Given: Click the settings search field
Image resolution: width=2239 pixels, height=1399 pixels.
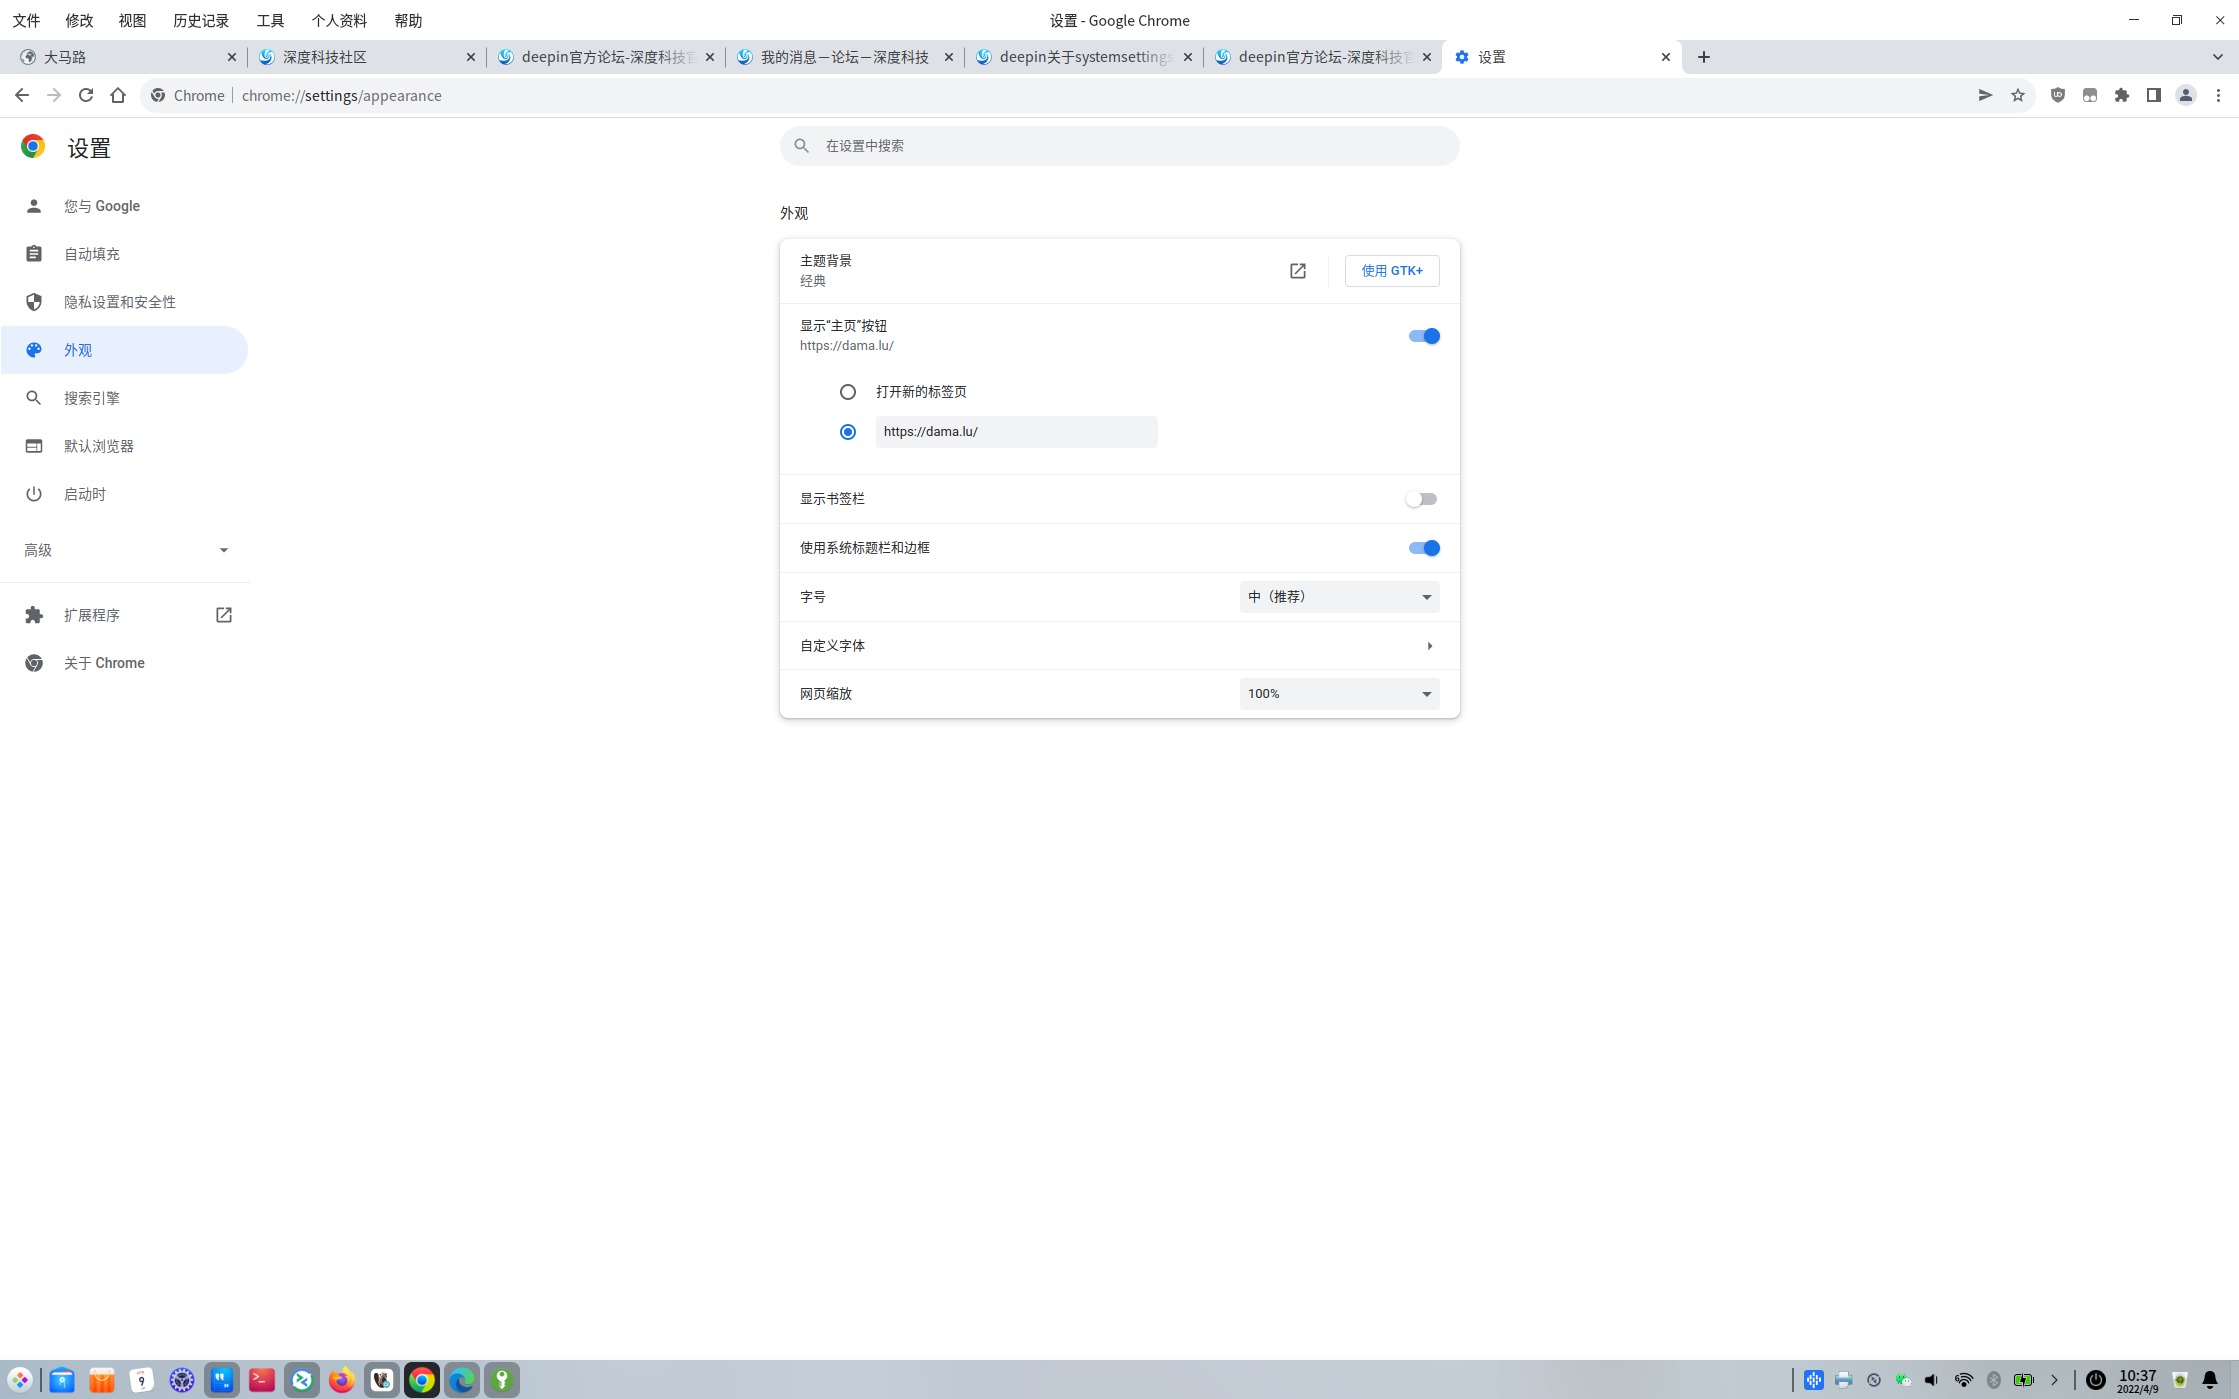Looking at the screenshot, I should click(1119, 146).
